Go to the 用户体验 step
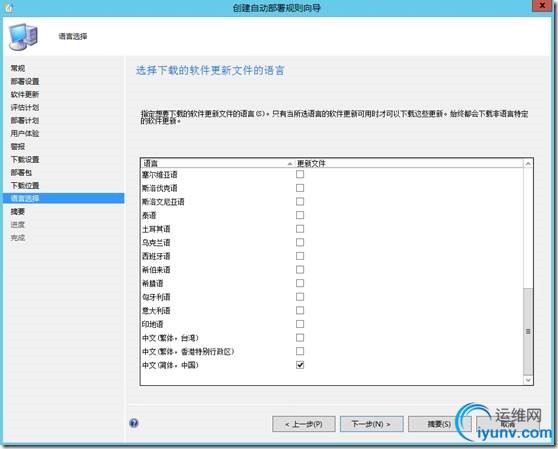 25,133
